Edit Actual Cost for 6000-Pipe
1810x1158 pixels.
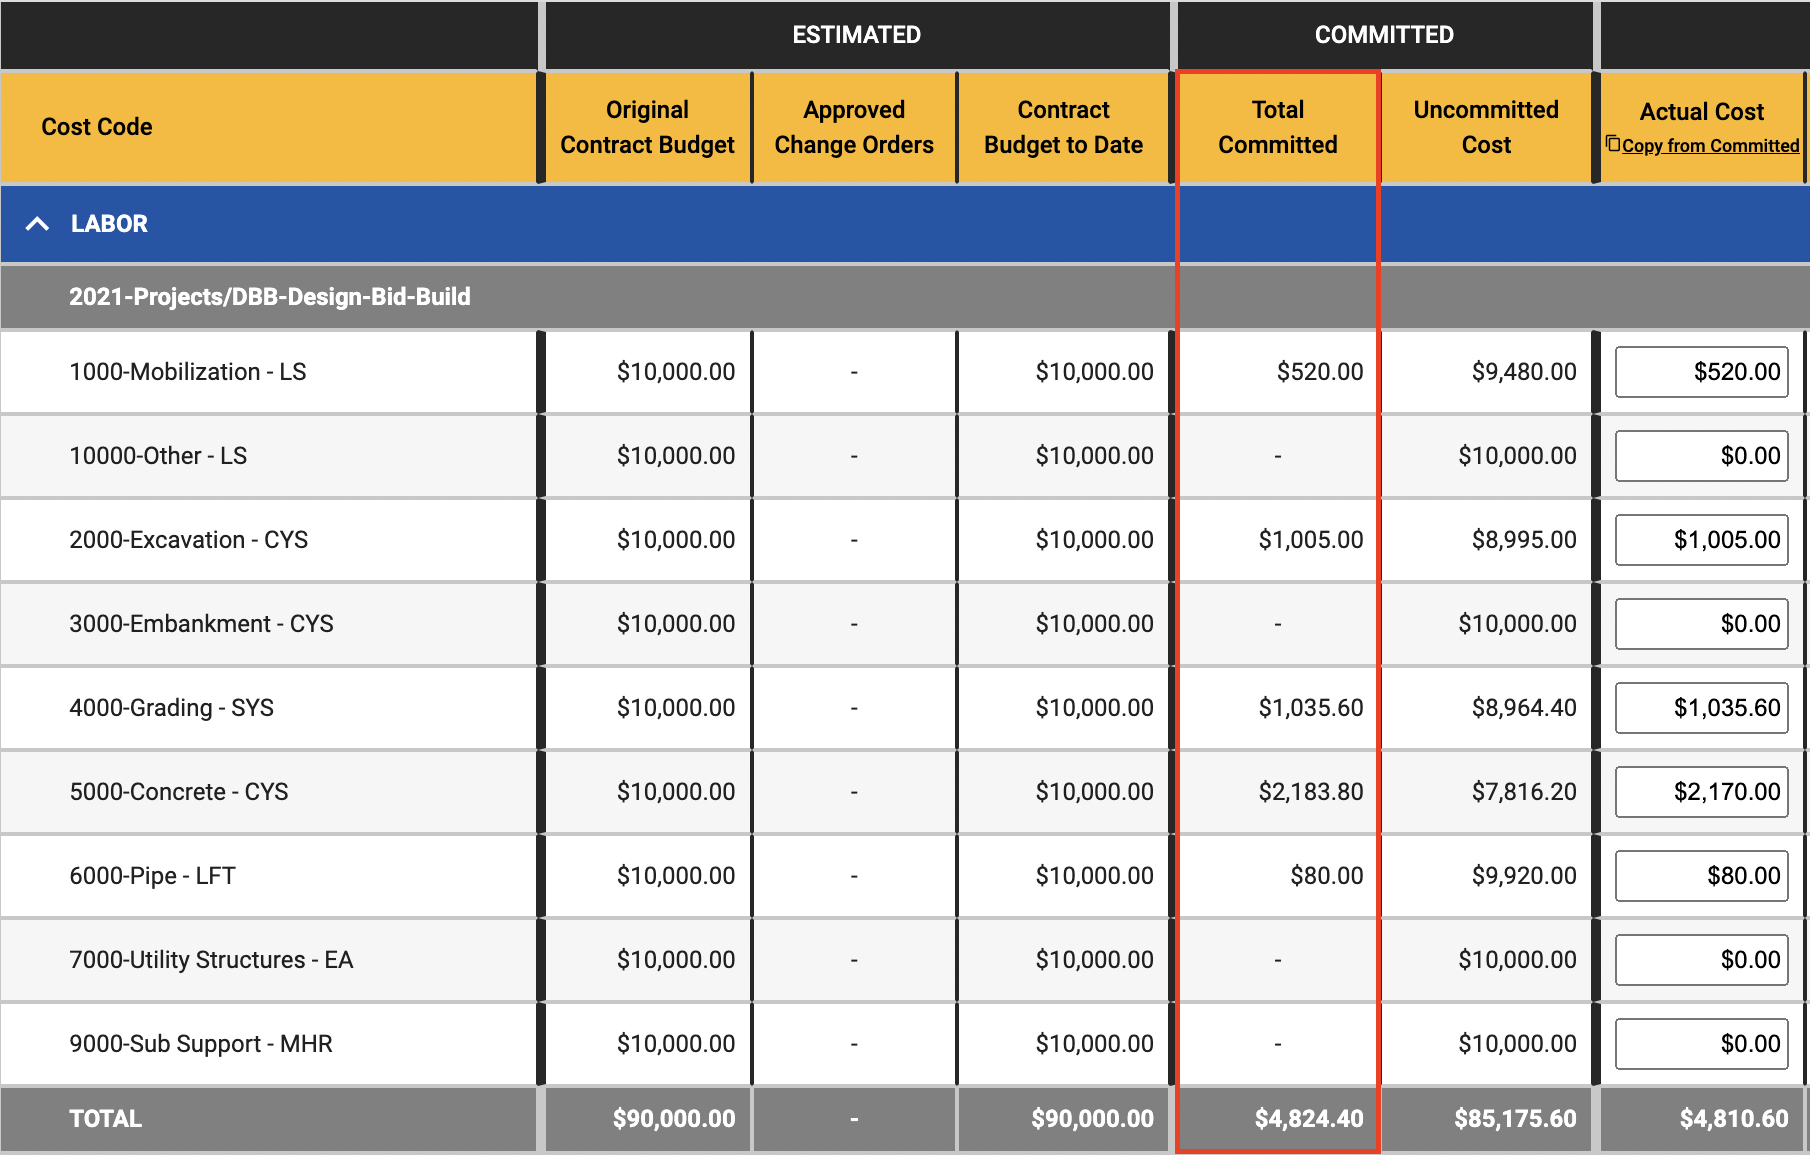click(x=1701, y=876)
